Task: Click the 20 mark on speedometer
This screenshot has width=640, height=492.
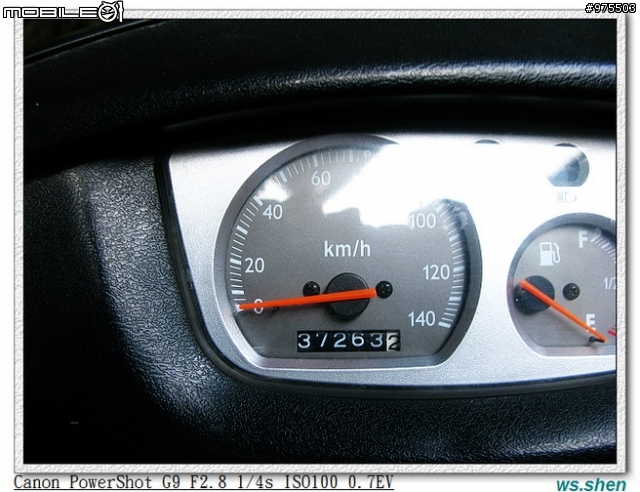Action: [255, 266]
